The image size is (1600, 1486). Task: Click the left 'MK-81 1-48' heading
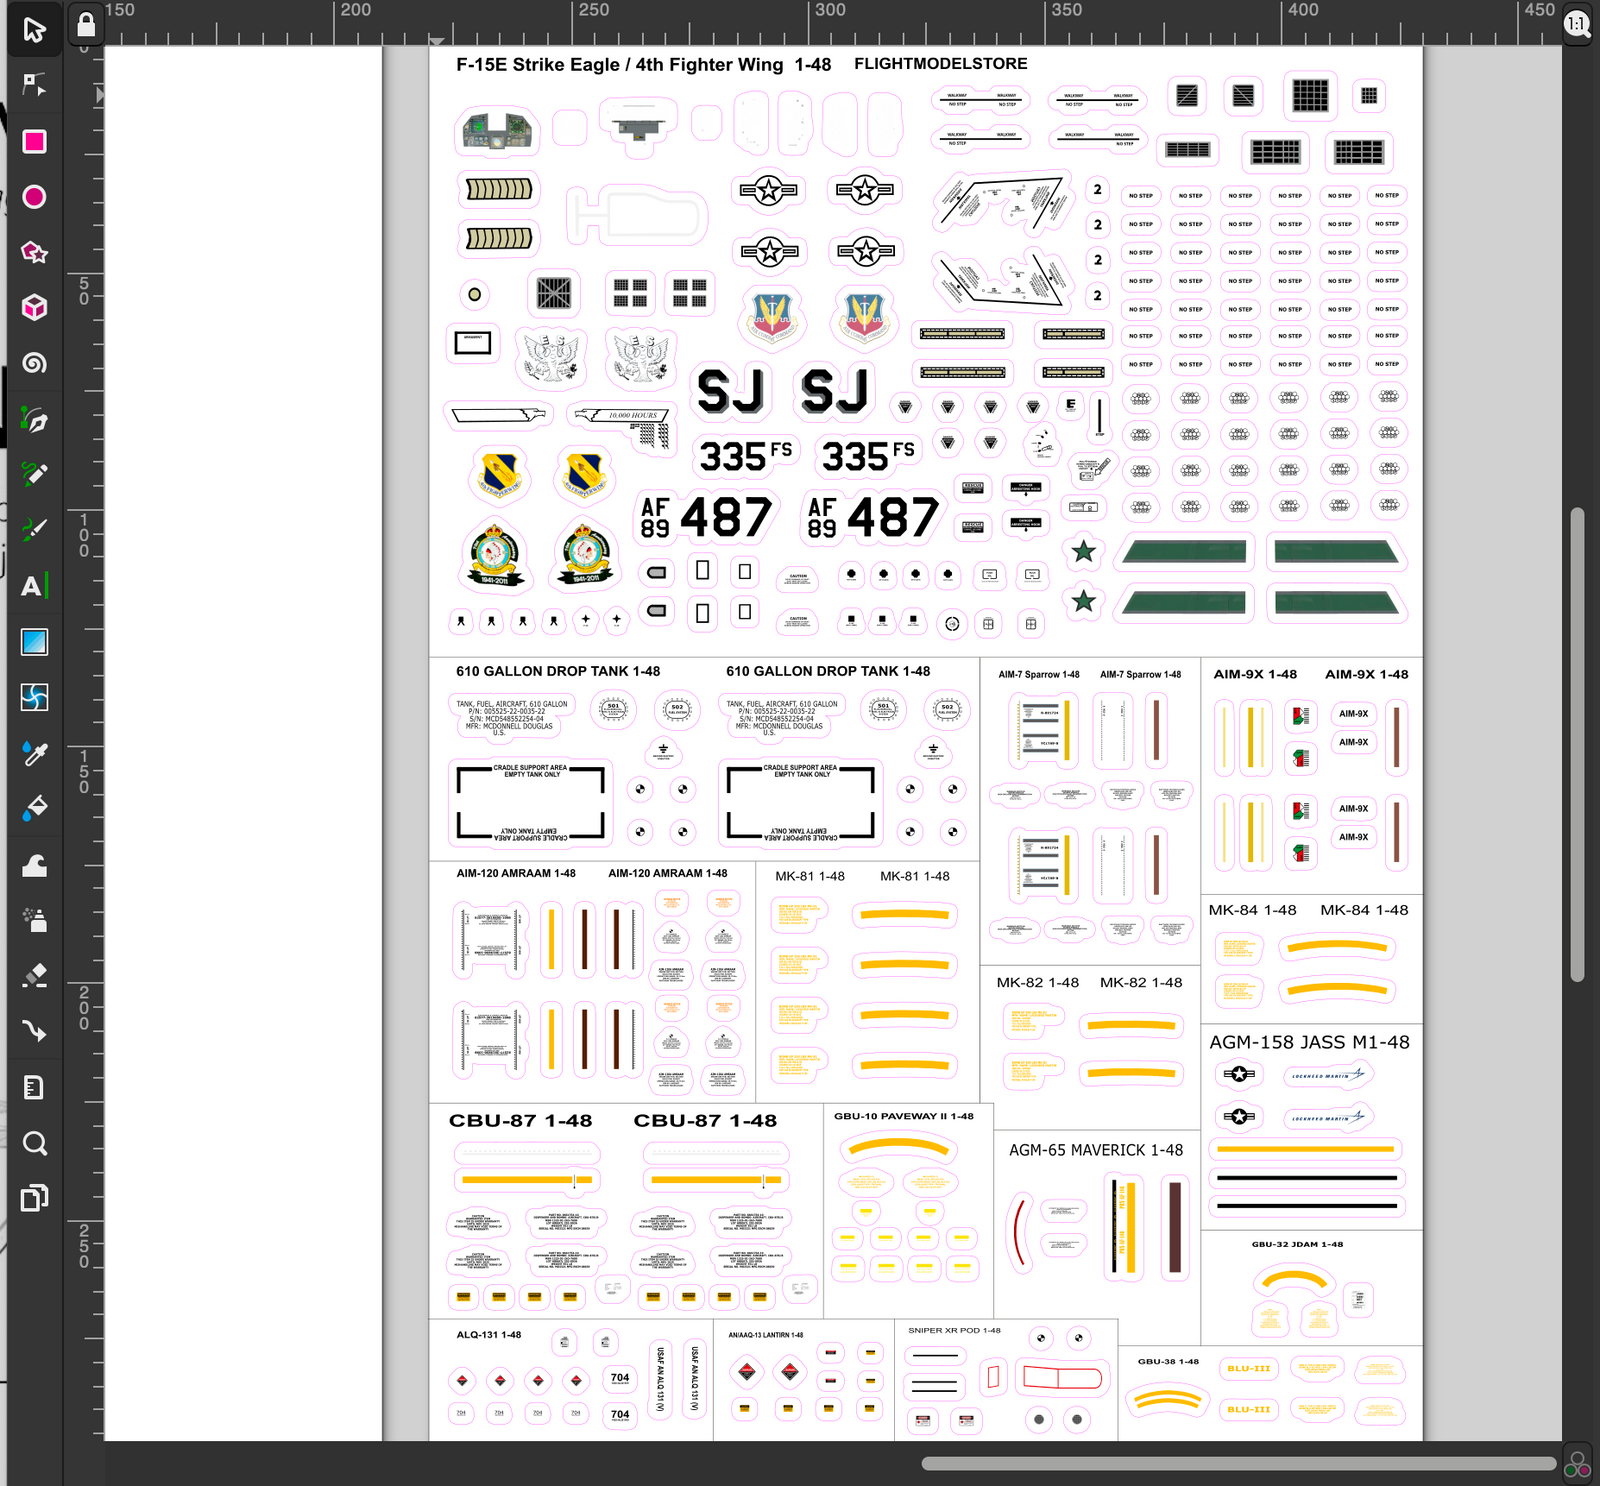click(810, 877)
